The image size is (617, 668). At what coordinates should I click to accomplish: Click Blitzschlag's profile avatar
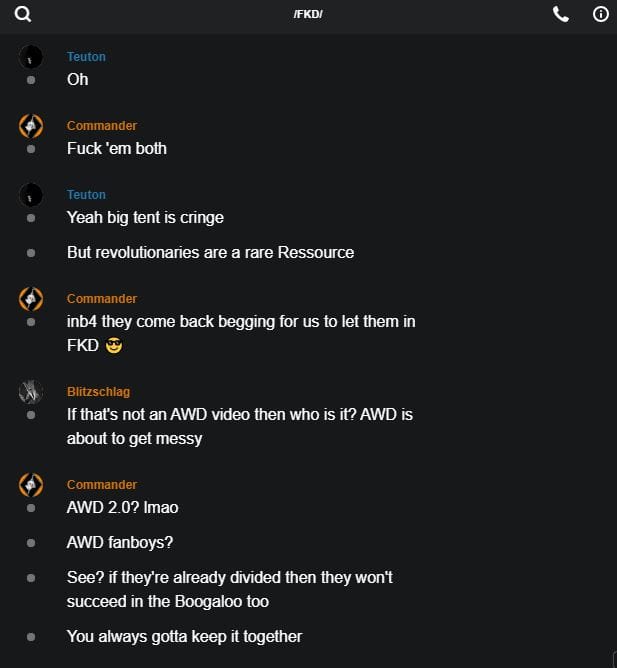pos(31,392)
